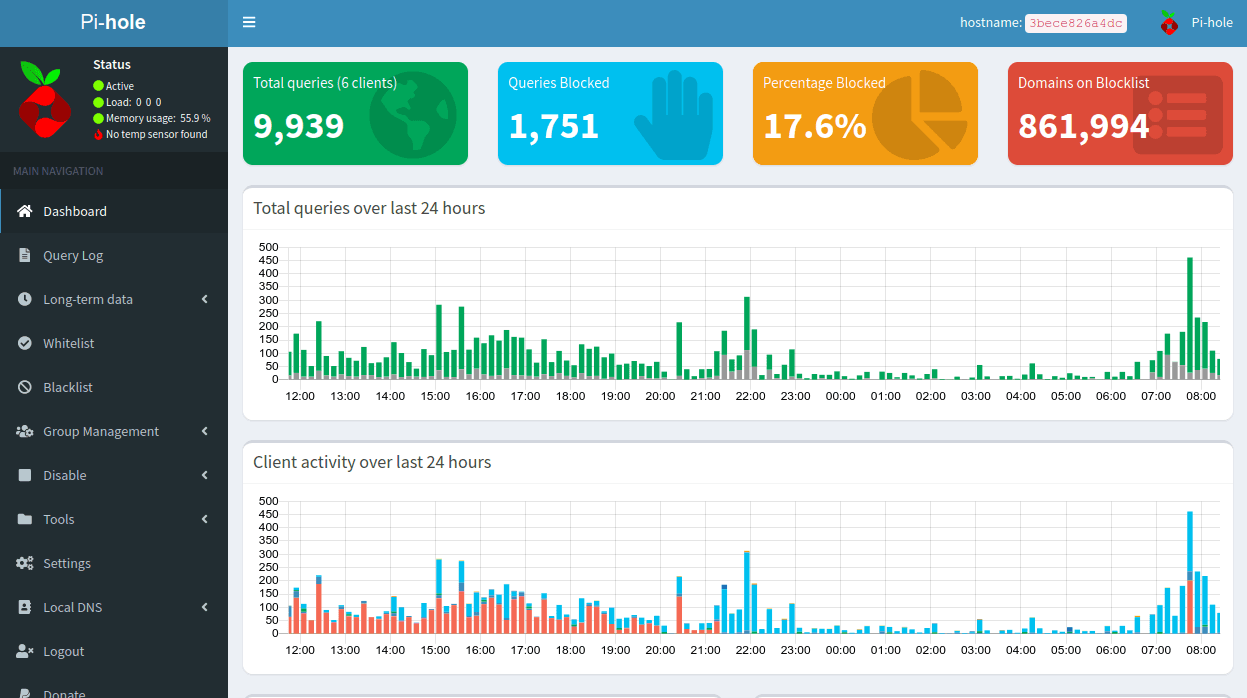
Task: Open the Settings page
Action: click(114, 563)
